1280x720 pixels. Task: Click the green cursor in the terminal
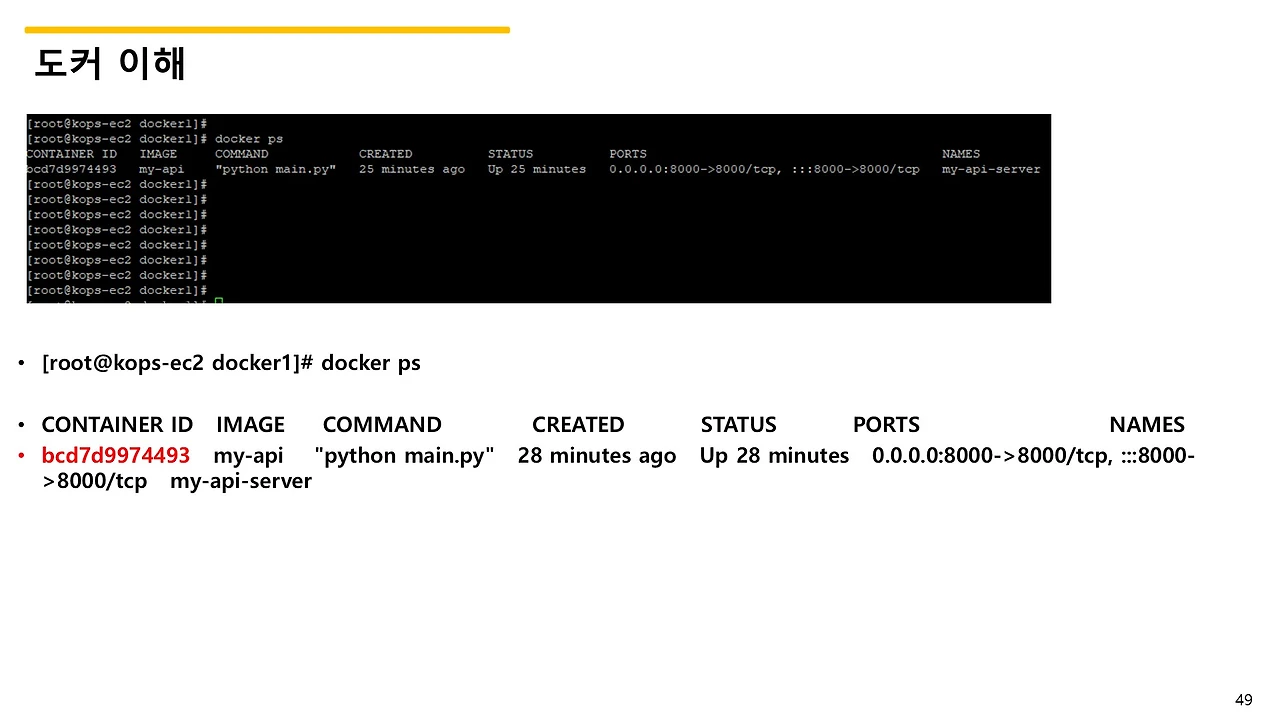point(219,300)
